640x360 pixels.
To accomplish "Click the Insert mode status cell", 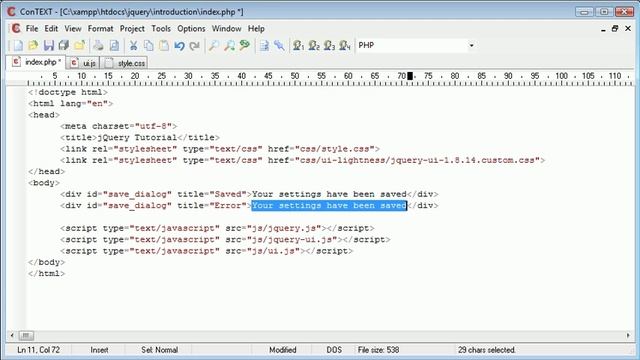I will coord(99,350).
